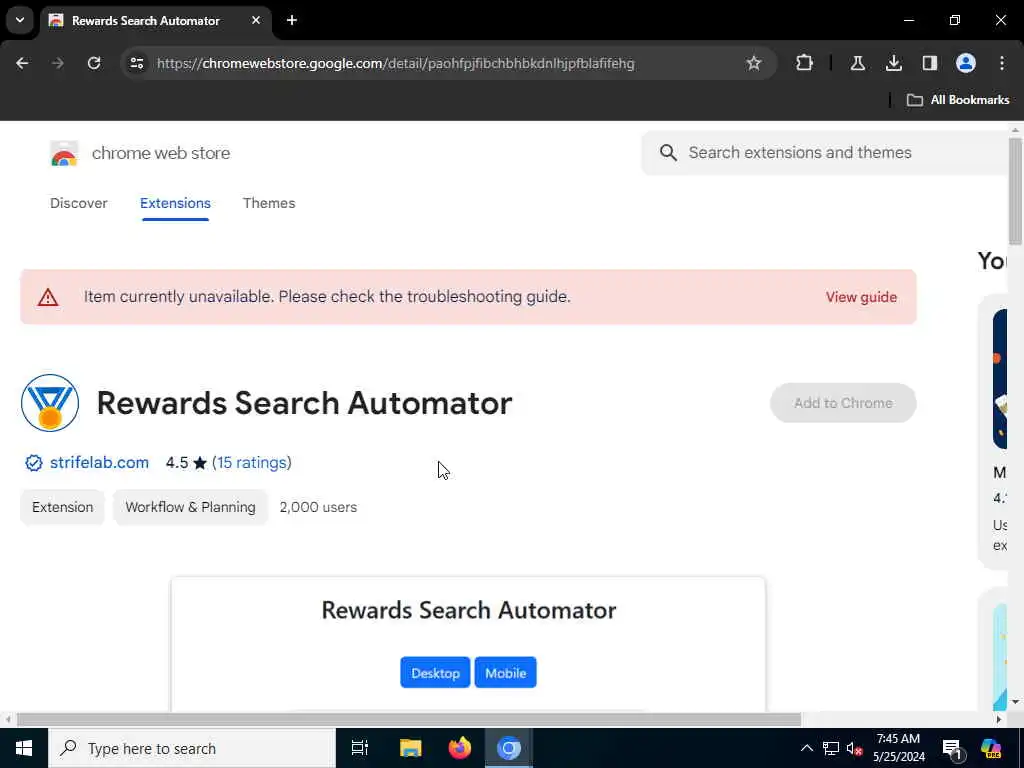Reload the Chrome Web Store page
The image size is (1024, 768).
[94, 63]
